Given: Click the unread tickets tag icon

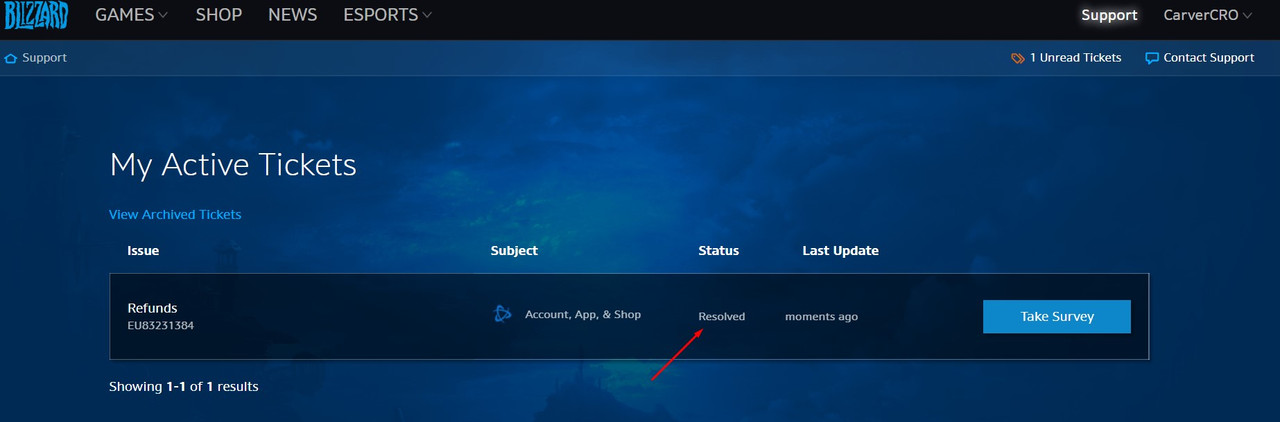Looking at the screenshot, I should click(1018, 58).
